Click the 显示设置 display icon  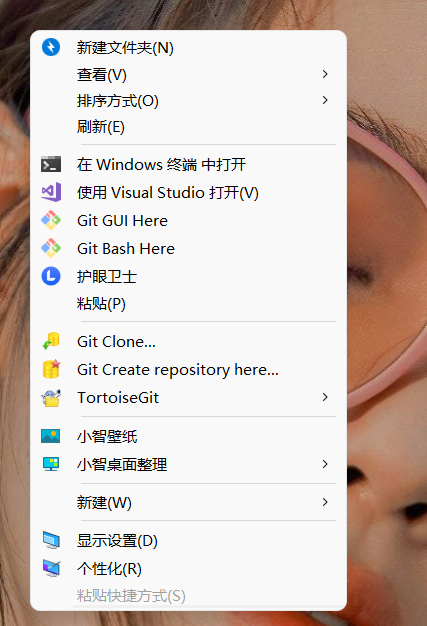tap(51, 540)
